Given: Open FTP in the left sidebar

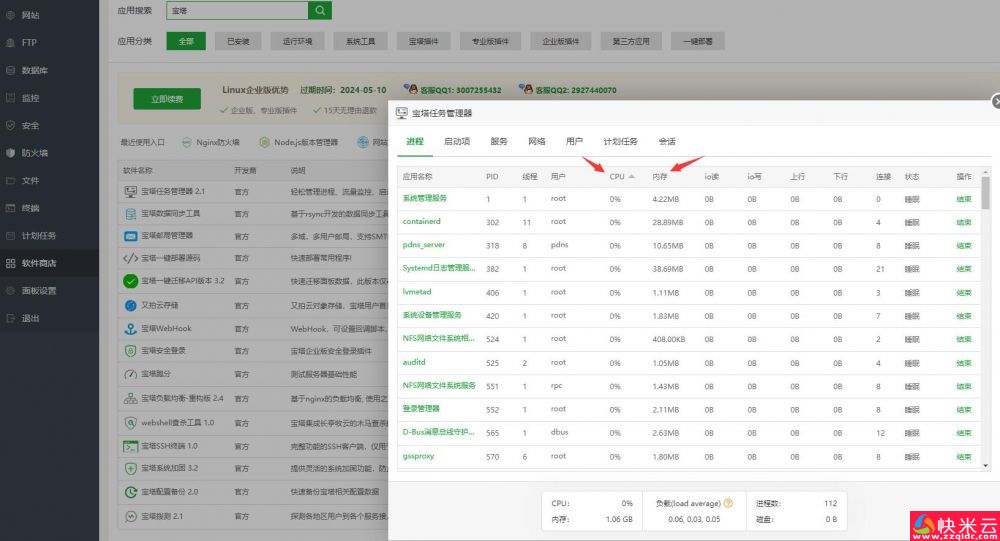Looking at the screenshot, I should tap(29, 43).
